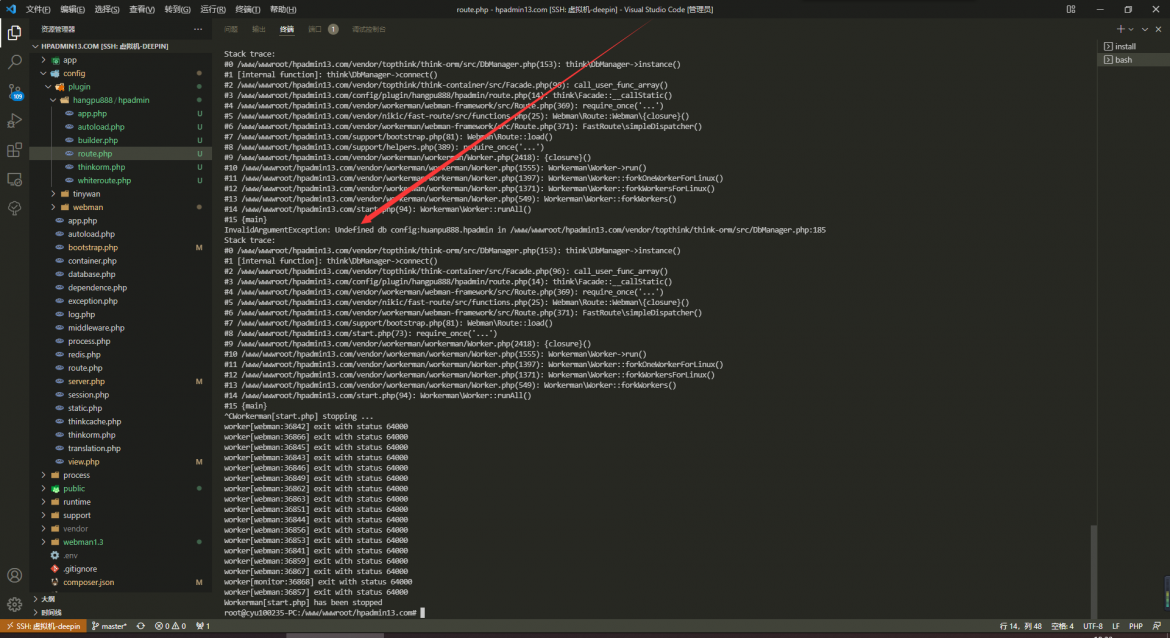The image size is (1170, 638).
Task: Open 帮助(H) menu
Action: 283,10
